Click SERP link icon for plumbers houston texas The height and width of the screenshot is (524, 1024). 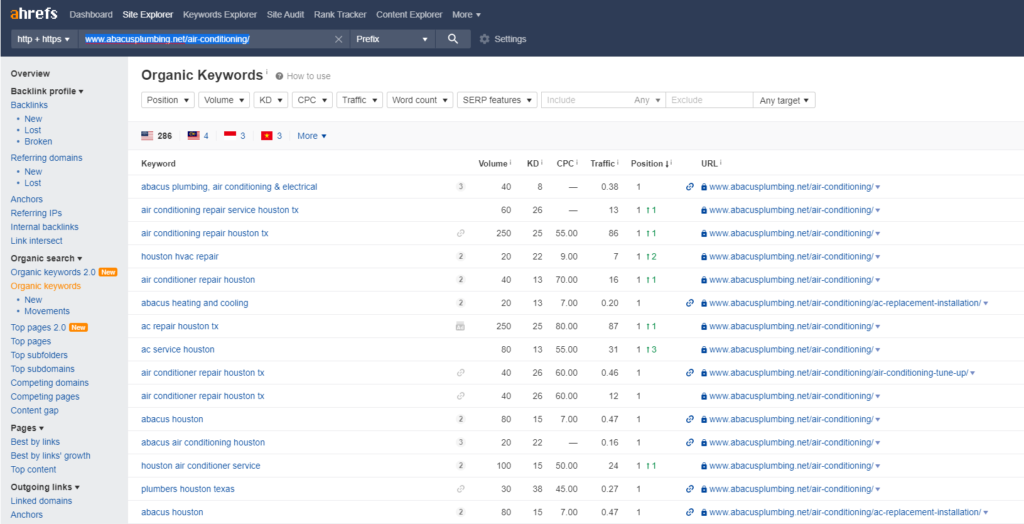point(460,489)
